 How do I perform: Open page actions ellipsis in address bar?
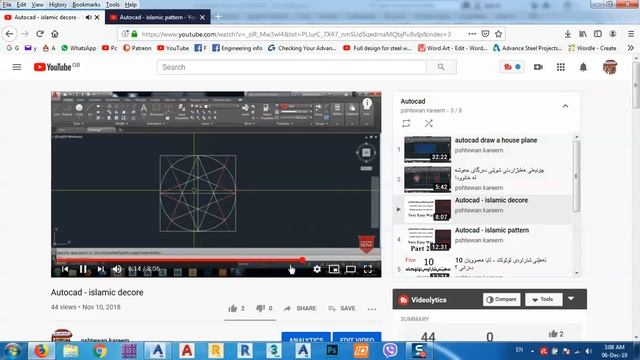(472, 34)
